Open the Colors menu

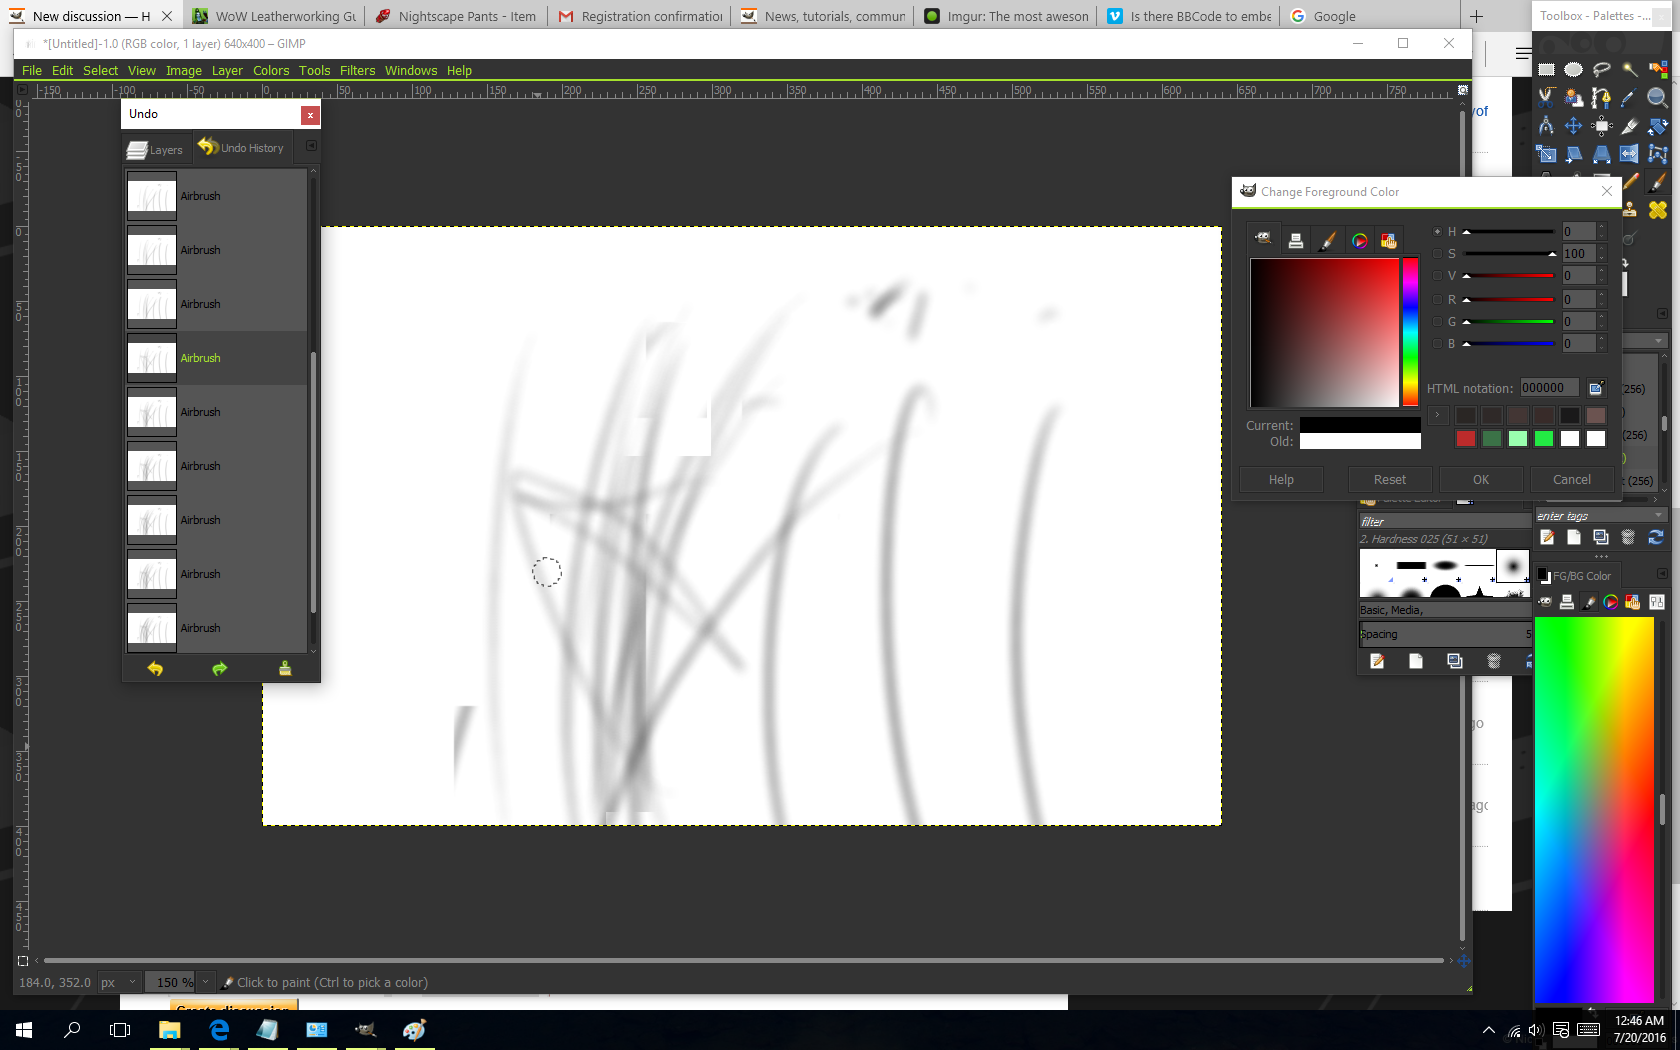tap(271, 70)
